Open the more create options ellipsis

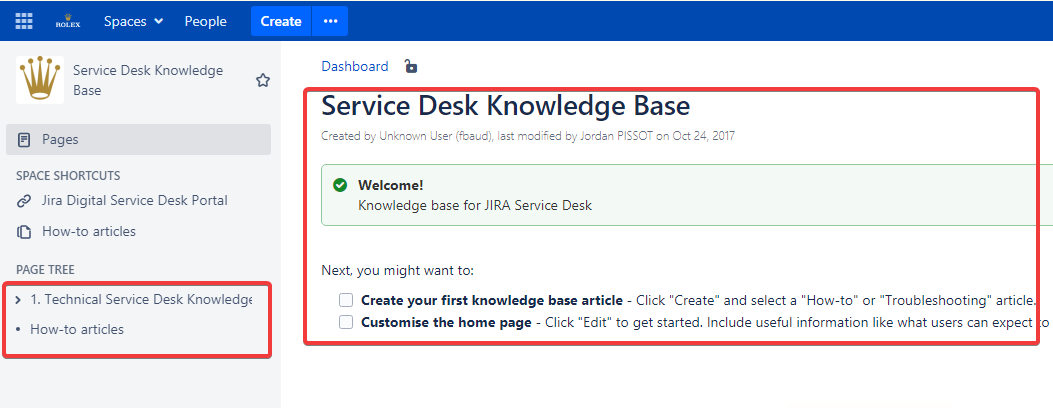[330, 21]
